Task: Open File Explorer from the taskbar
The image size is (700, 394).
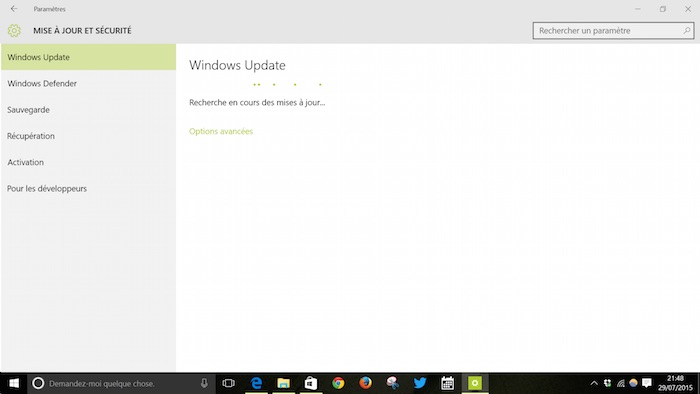Action: pos(283,383)
